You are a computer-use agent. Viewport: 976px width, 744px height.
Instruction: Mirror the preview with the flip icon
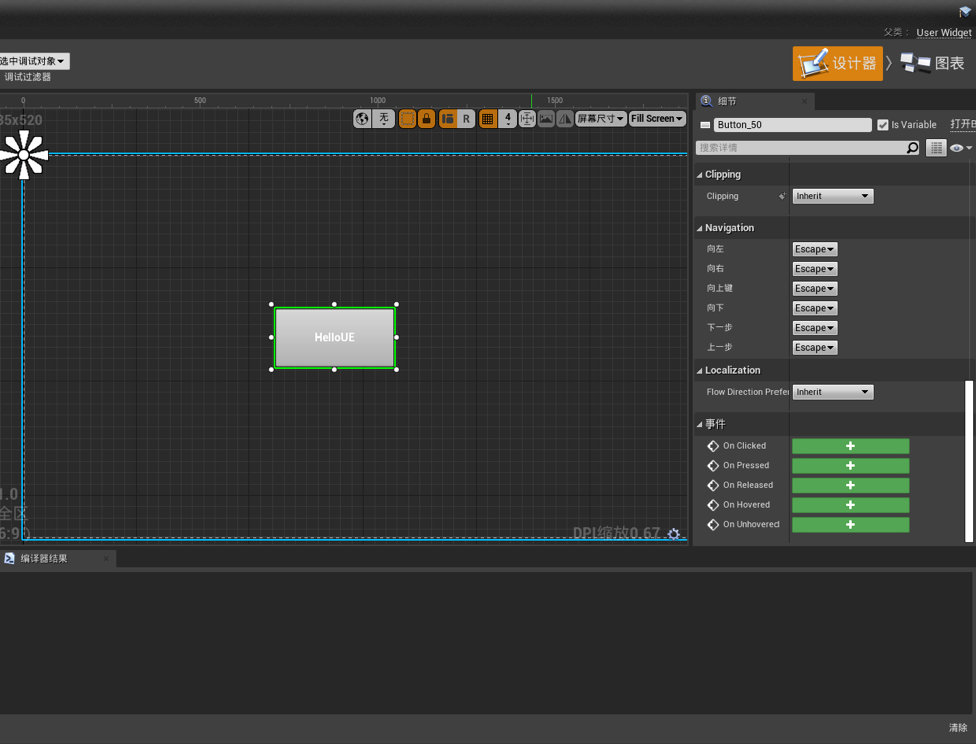pyautogui.click(x=565, y=118)
